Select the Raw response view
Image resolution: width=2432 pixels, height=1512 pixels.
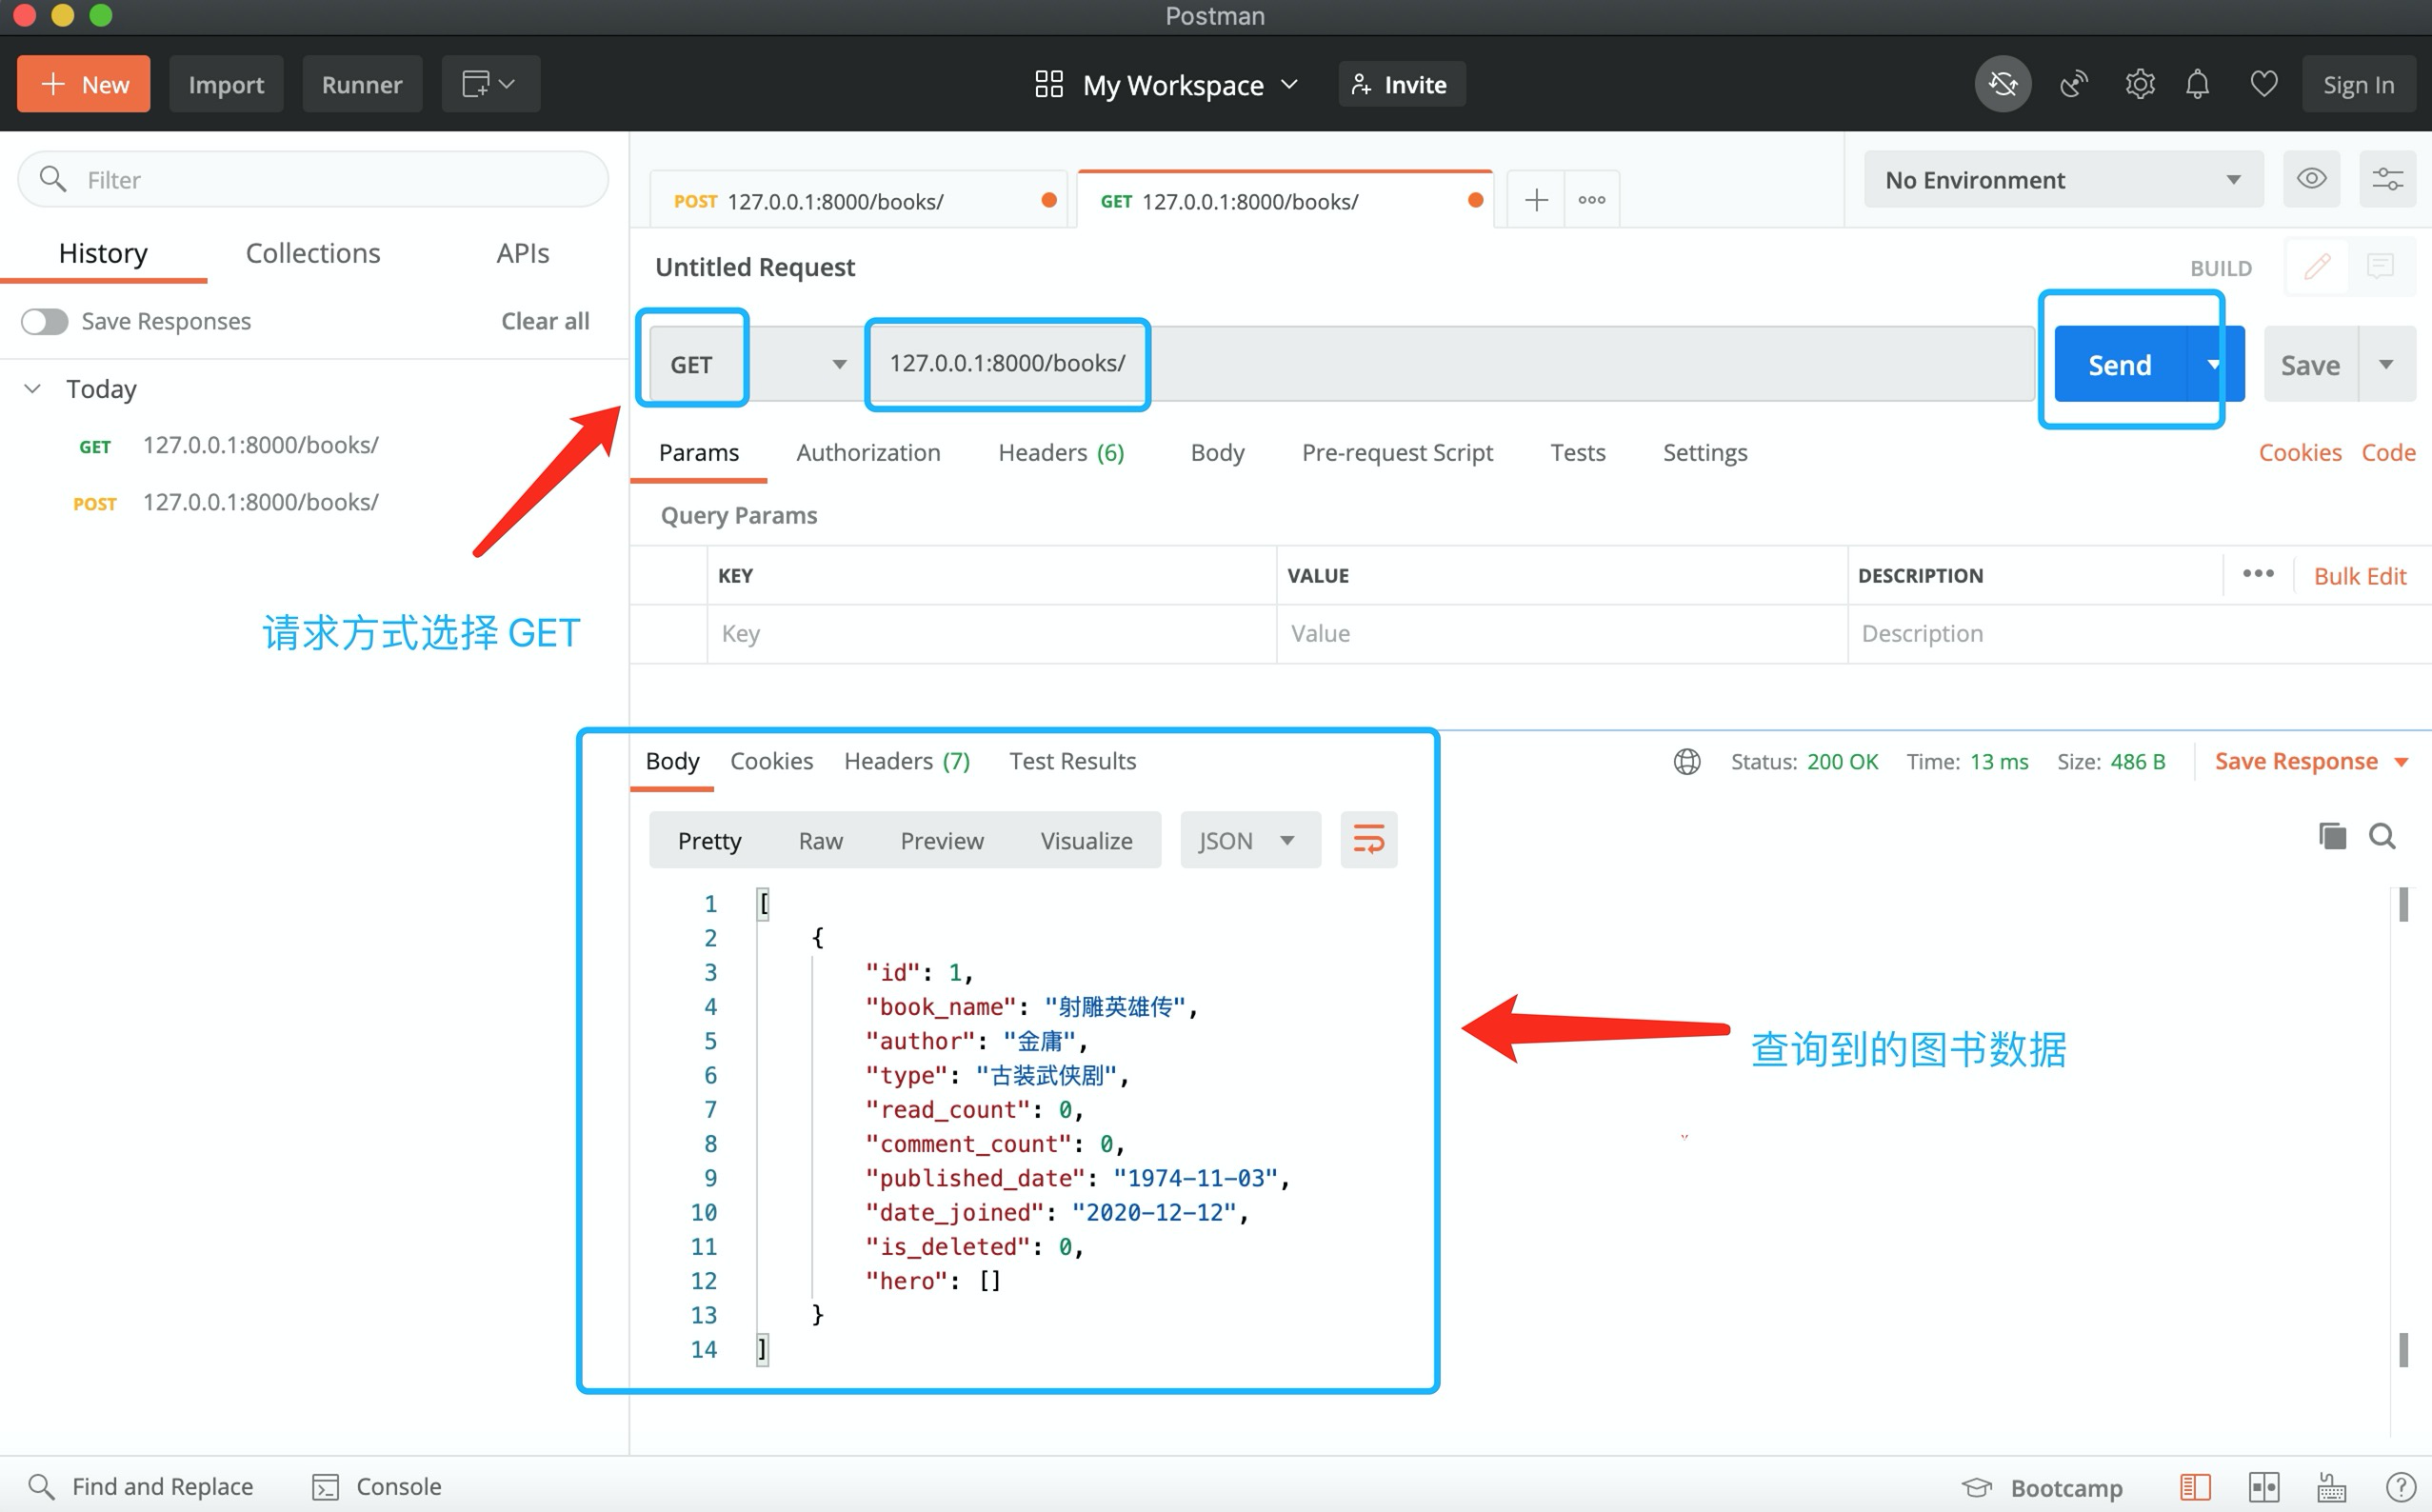(x=820, y=841)
